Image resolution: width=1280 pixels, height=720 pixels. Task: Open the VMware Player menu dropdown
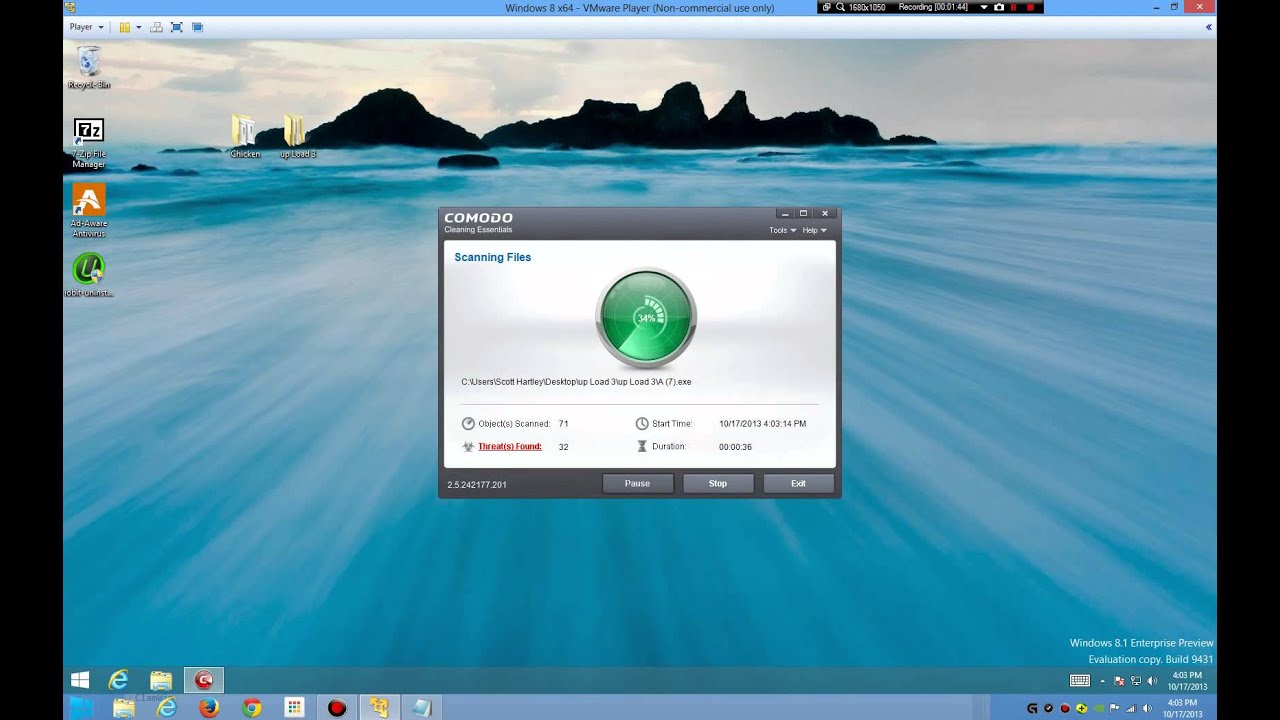pos(87,27)
